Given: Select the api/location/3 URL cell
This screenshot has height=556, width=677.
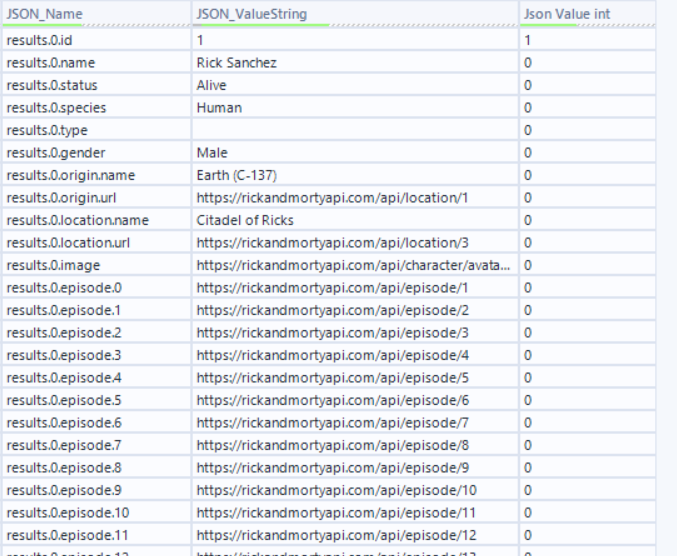Looking at the screenshot, I should coord(355,243).
